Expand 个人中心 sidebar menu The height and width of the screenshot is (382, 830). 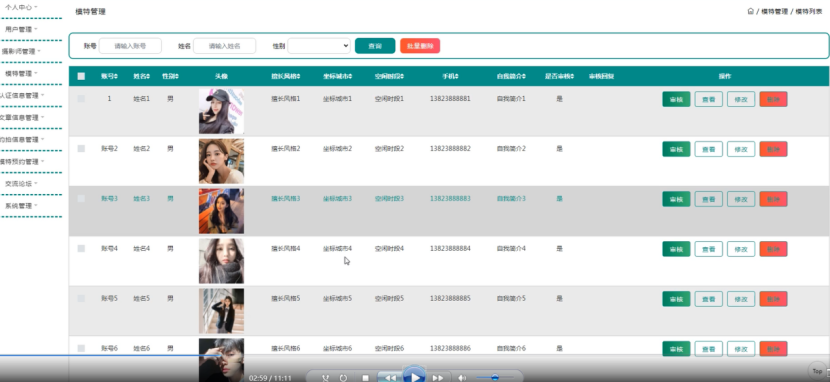point(21,7)
